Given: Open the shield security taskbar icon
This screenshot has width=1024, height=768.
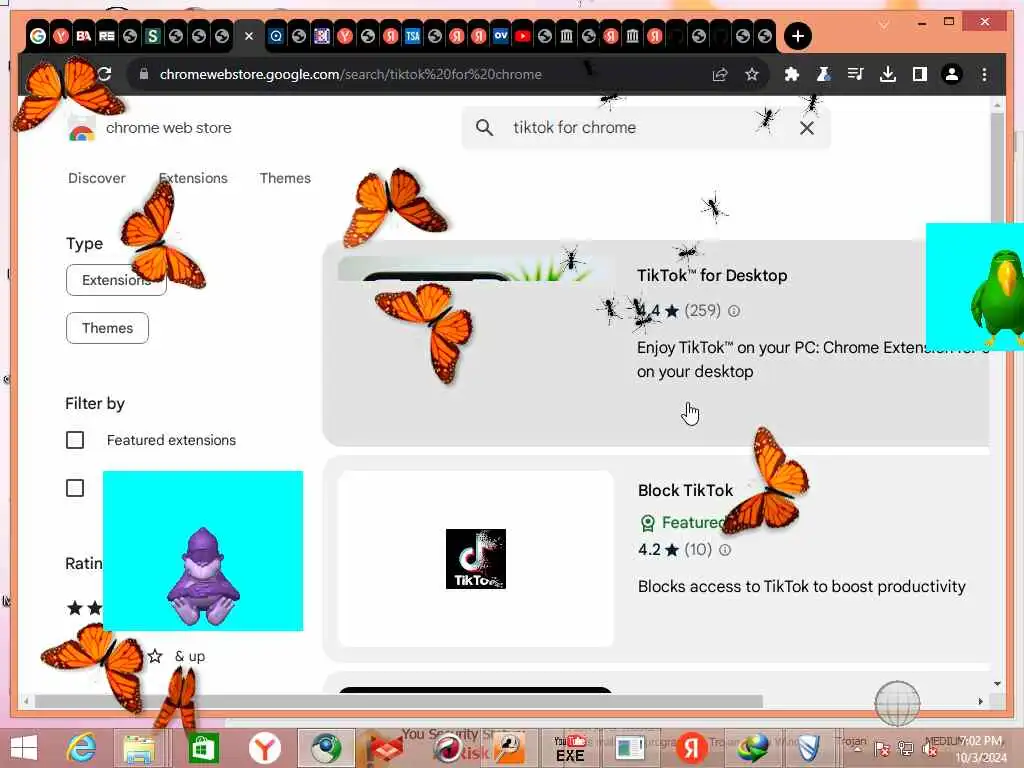Looking at the screenshot, I should (x=809, y=748).
